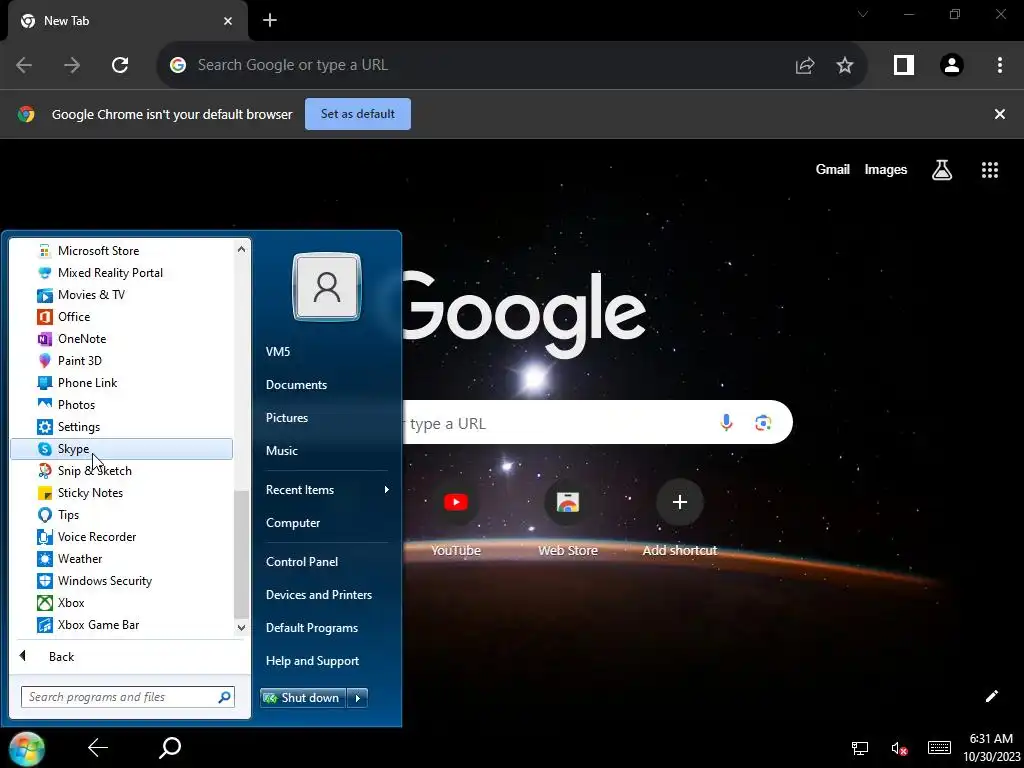This screenshot has height=768, width=1024.
Task: Open Computer from the Start menu
Action: (x=293, y=523)
